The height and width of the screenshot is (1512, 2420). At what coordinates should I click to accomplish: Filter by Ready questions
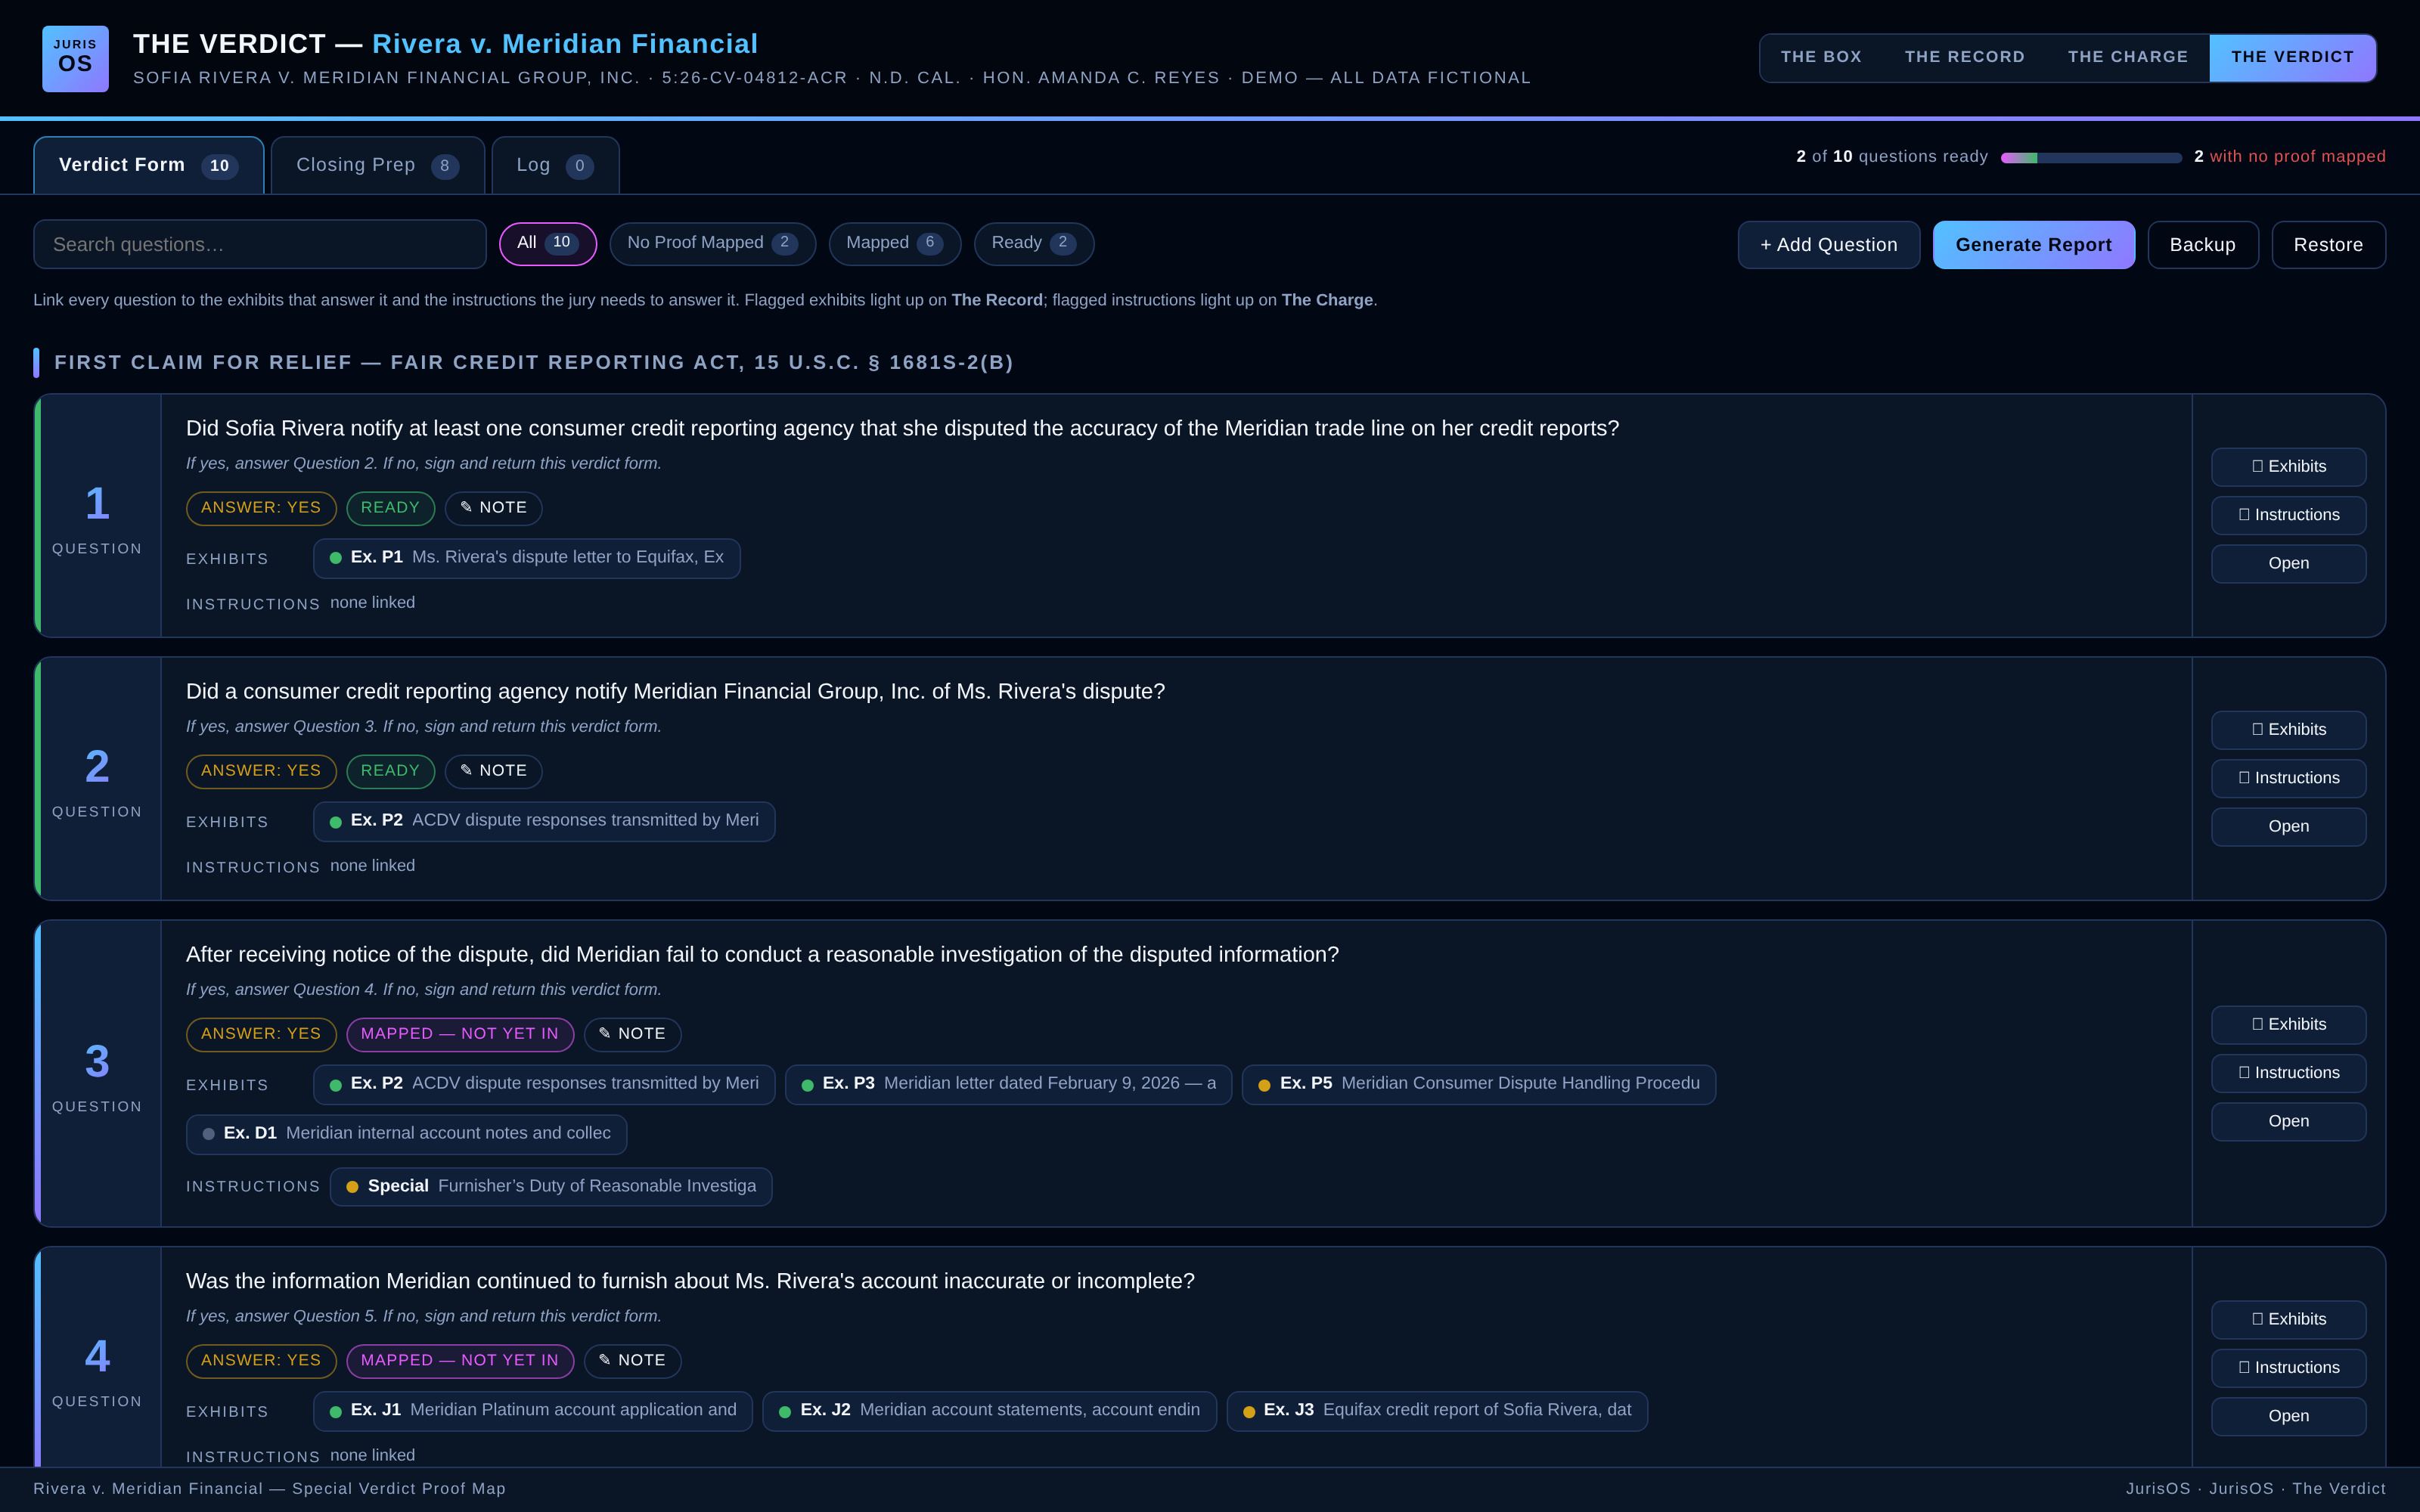1033,243
